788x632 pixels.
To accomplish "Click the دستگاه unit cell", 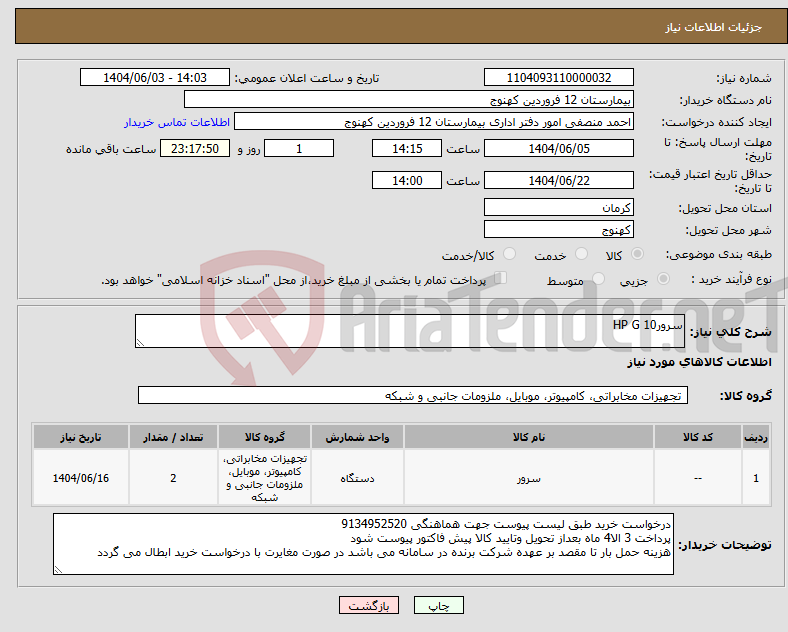I will pos(357,478).
